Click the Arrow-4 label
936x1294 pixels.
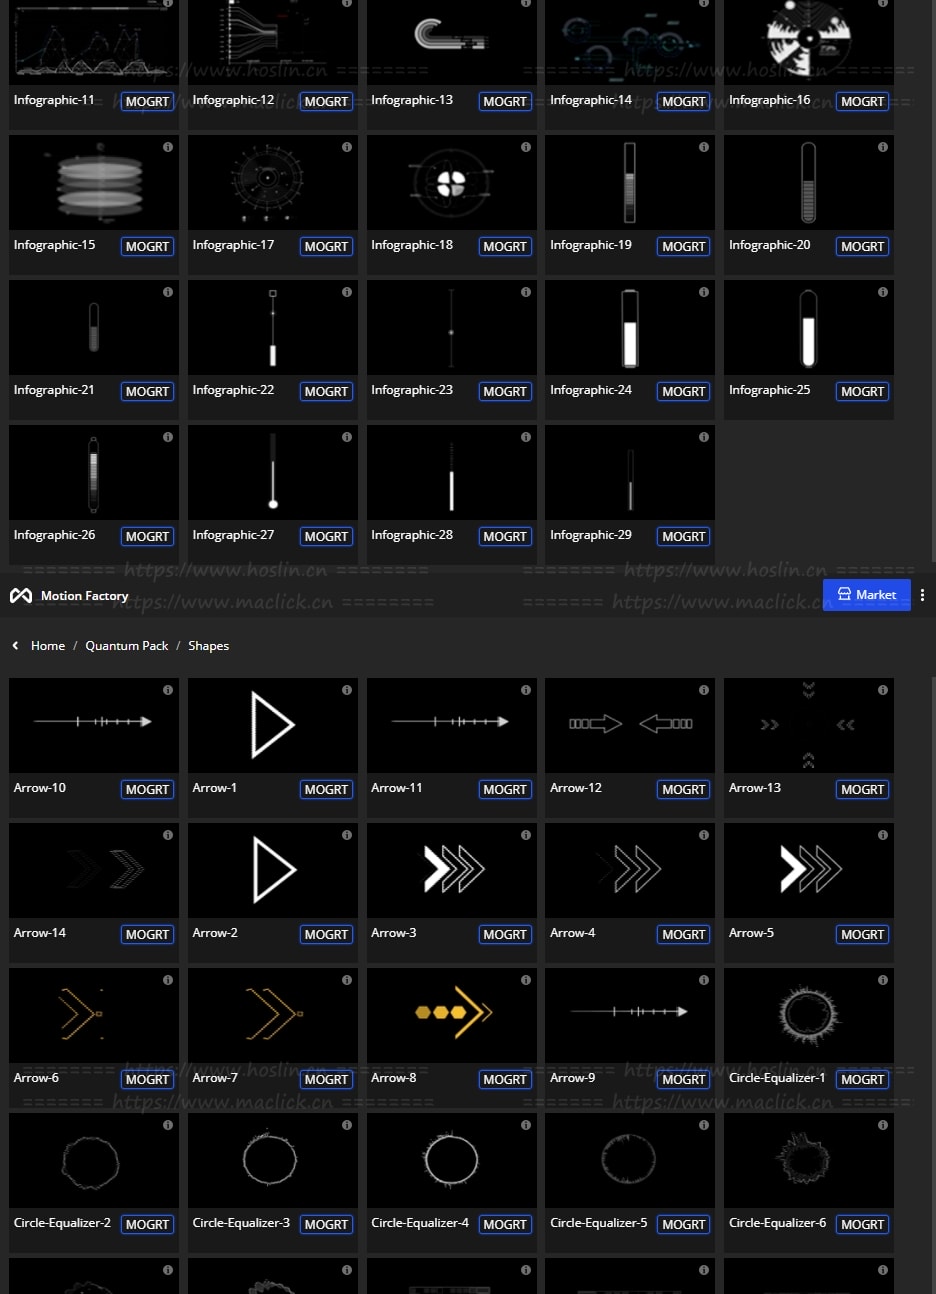click(x=573, y=933)
